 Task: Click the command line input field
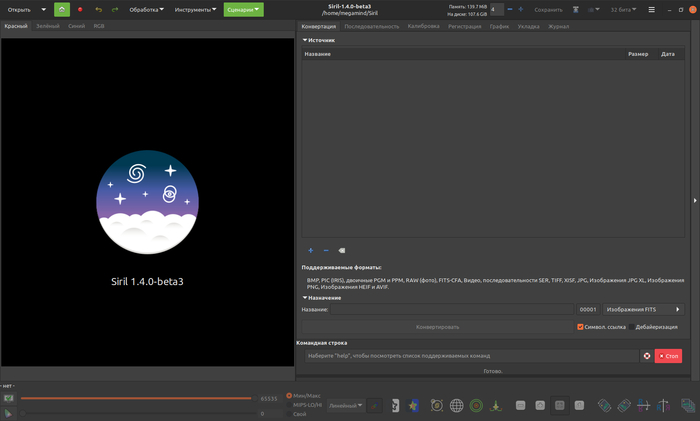[470, 355]
